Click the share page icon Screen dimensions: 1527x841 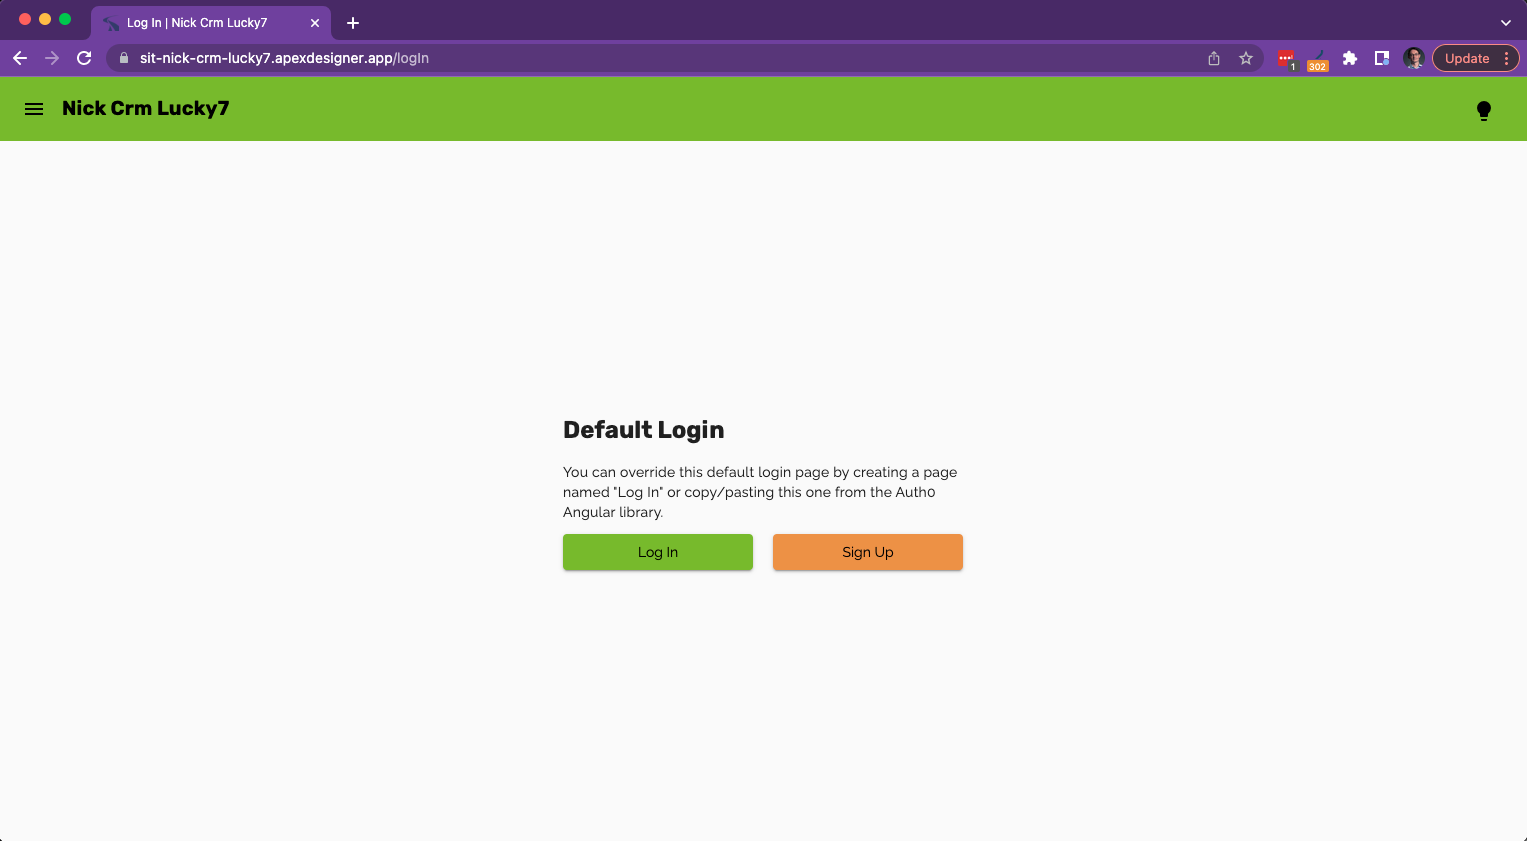pyautogui.click(x=1214, y=58)
